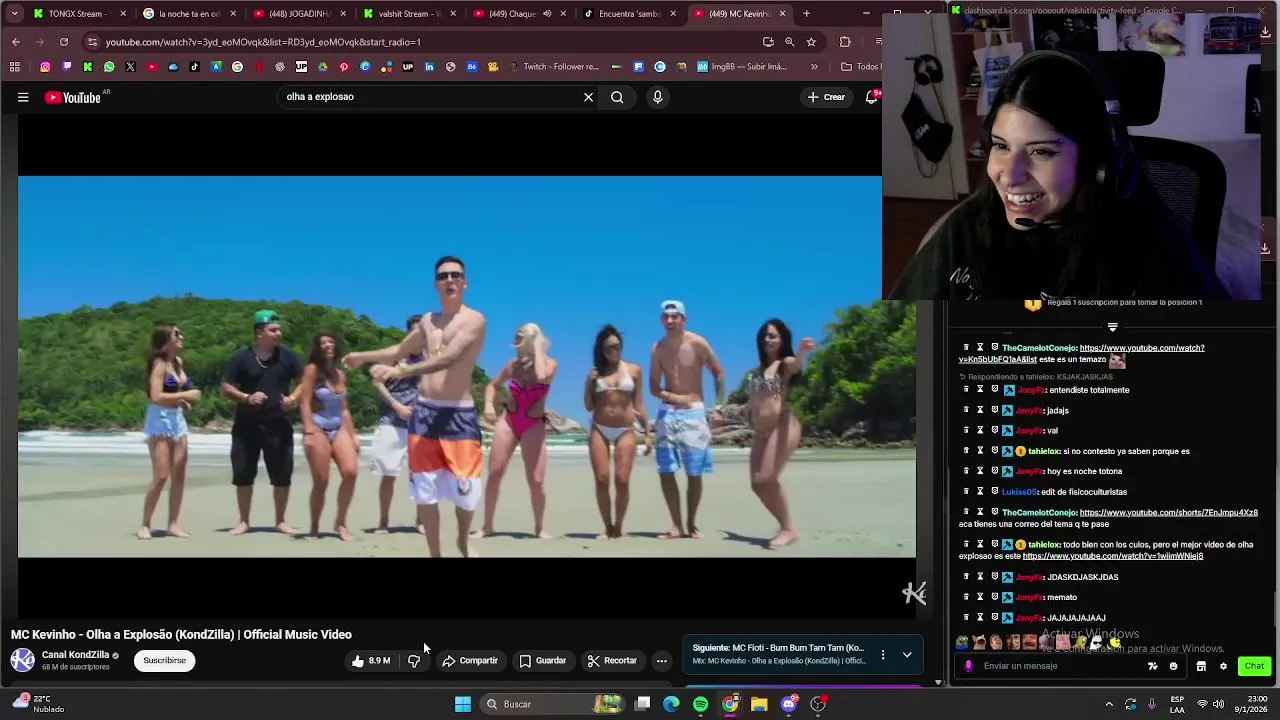The width and height of the screenshot is (1280, 720).
Task: Mute the Chaque tab audio icon
Action: click(x=547, y=14)
